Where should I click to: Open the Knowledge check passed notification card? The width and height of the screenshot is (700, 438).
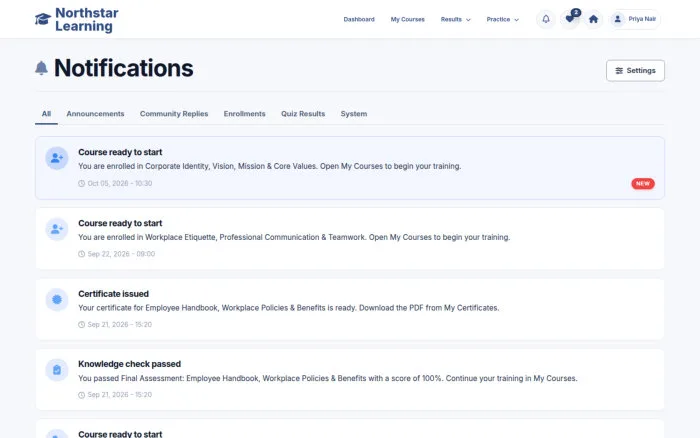tap(350, 380)
